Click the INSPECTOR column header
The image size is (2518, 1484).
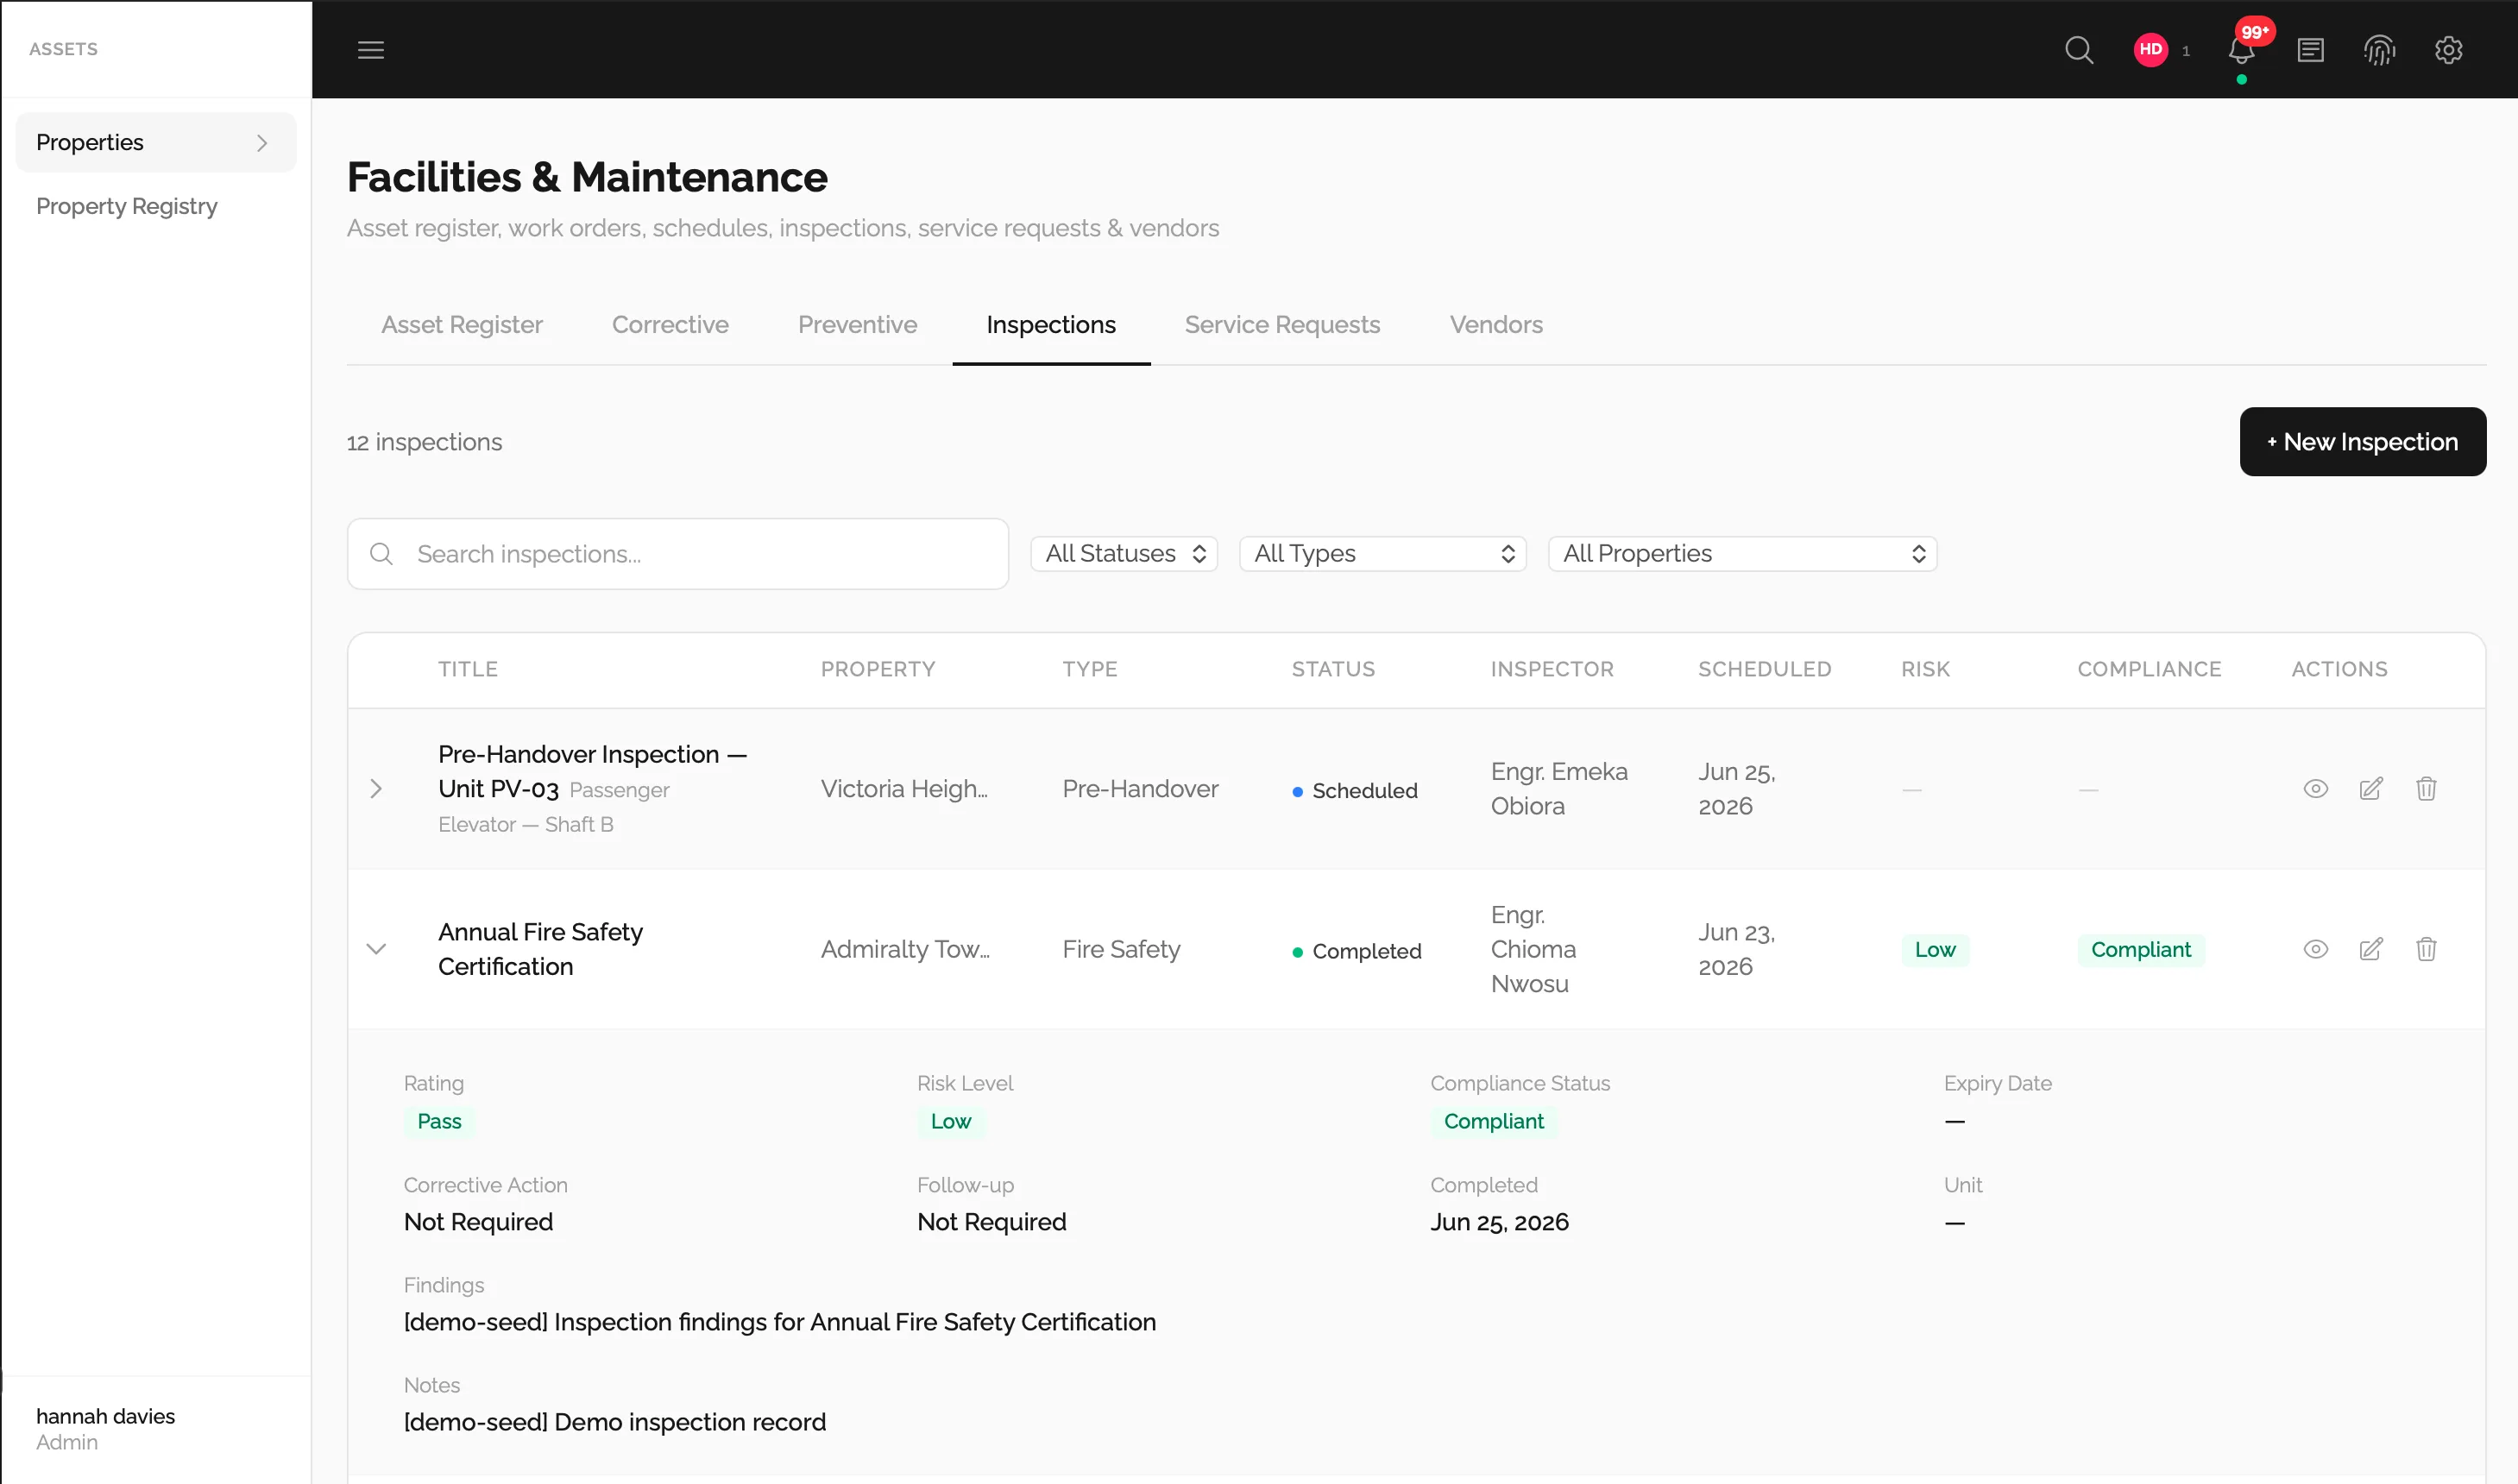(1552, 669)
